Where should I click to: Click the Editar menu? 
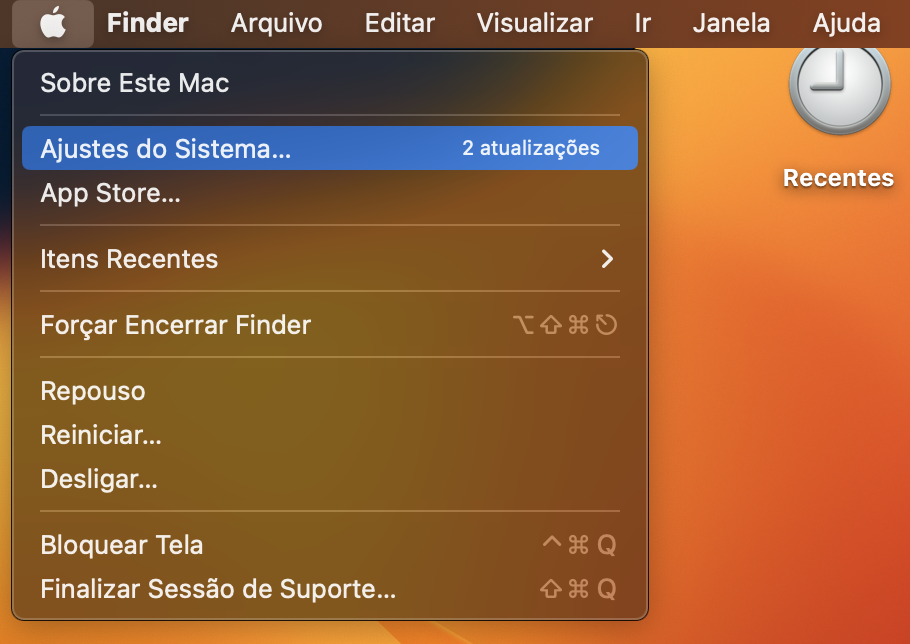400,23
